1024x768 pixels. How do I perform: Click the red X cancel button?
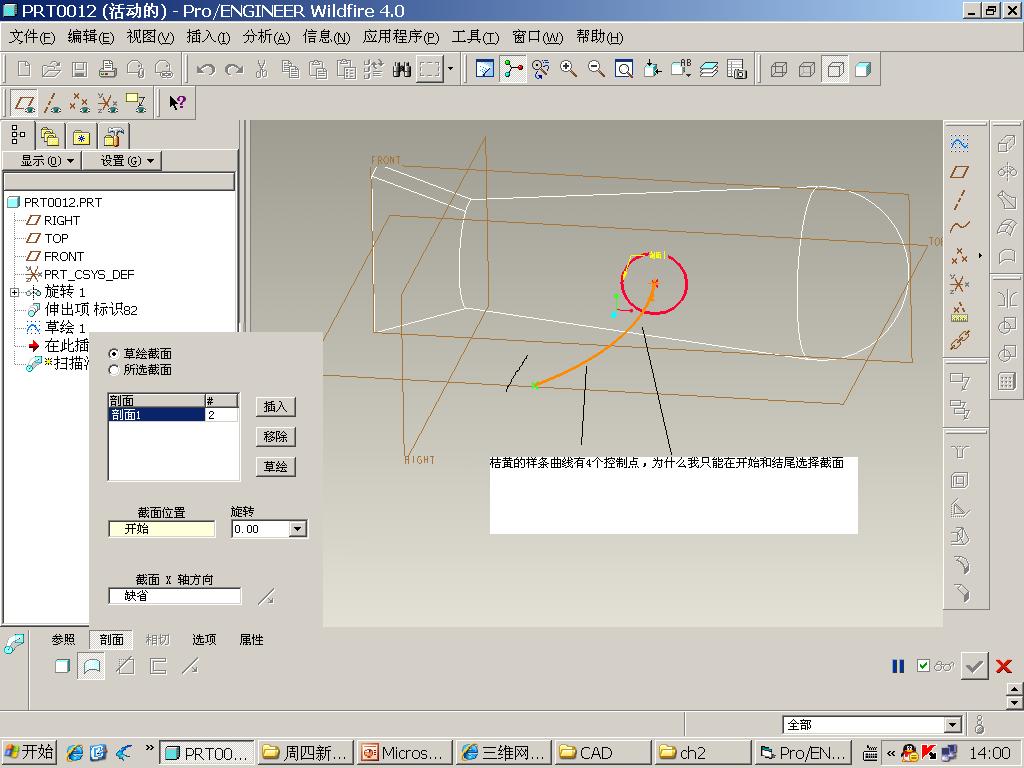pos(1004,666)
